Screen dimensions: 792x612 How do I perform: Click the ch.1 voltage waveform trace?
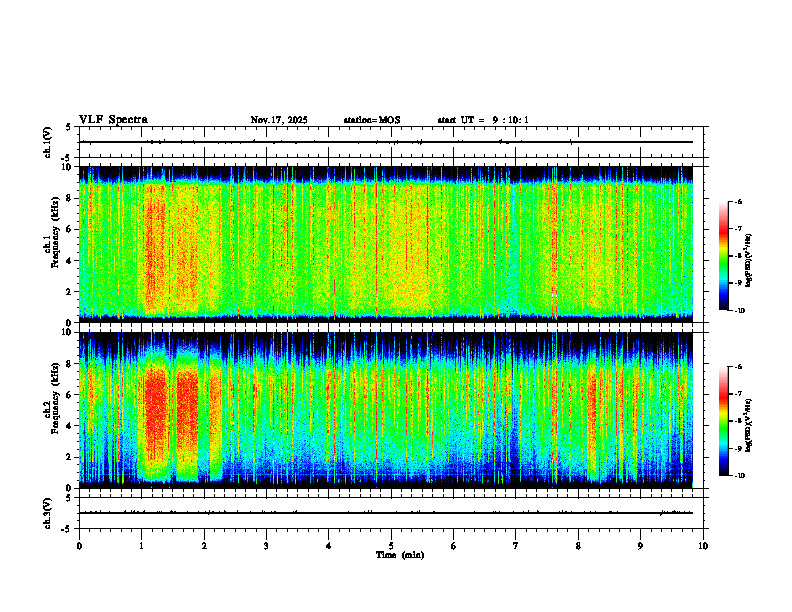(385, 142)
